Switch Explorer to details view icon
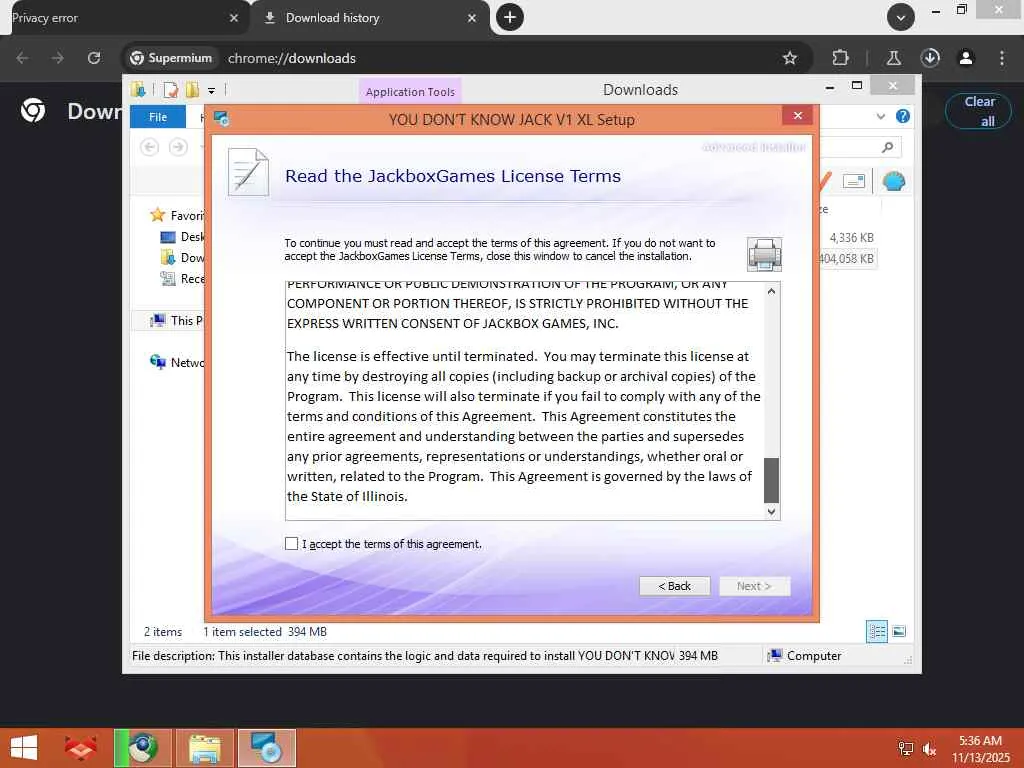The width and height of the screenshot is (1024, 768). [x=876, y=632]
